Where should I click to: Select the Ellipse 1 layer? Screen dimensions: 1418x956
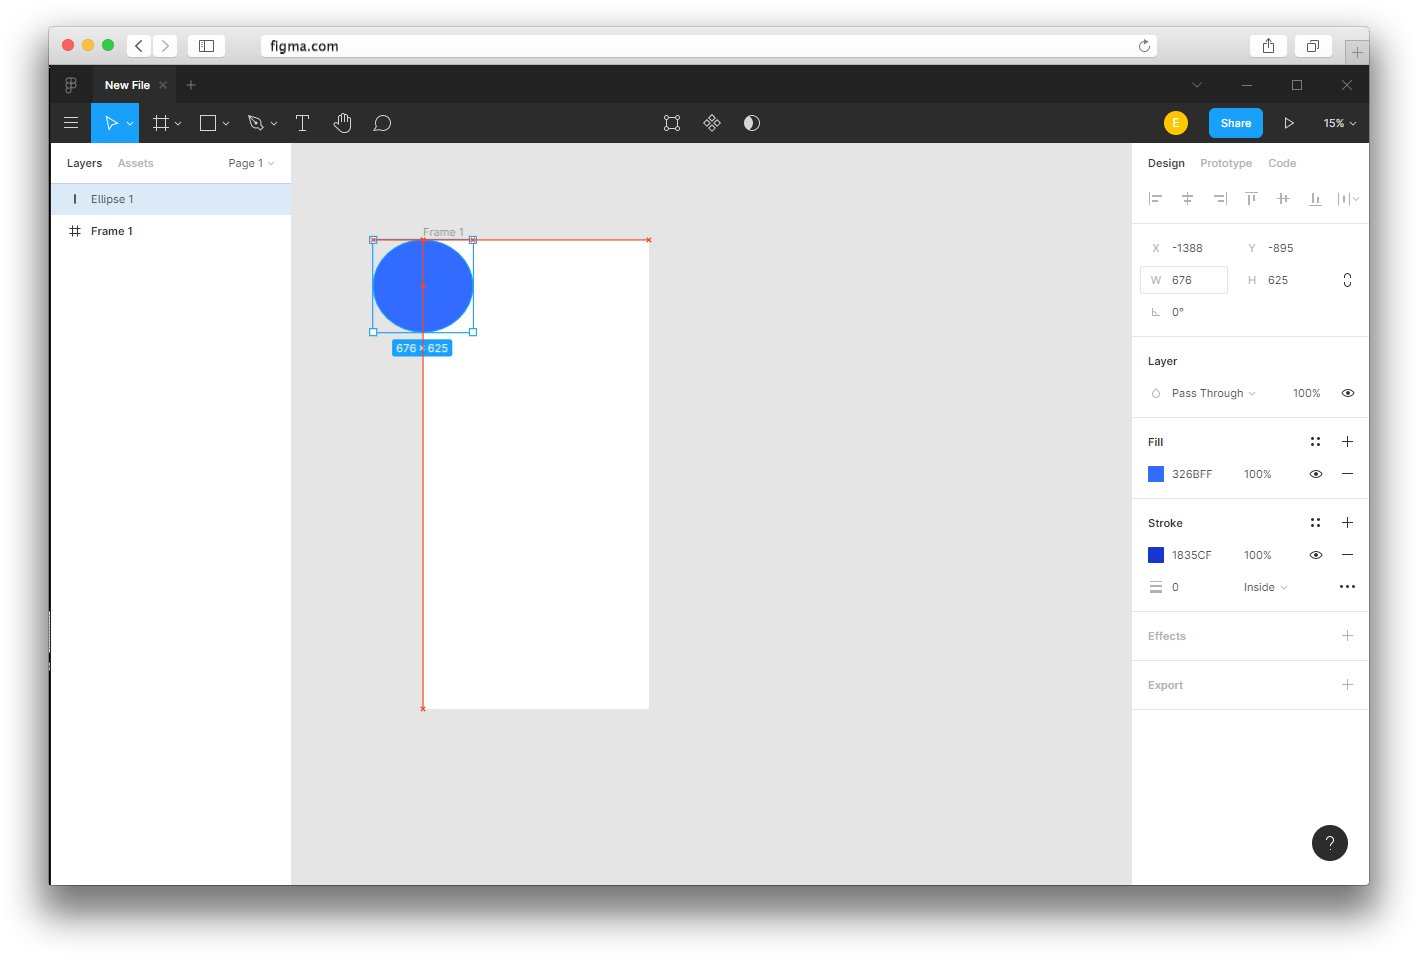pos(171,199)
